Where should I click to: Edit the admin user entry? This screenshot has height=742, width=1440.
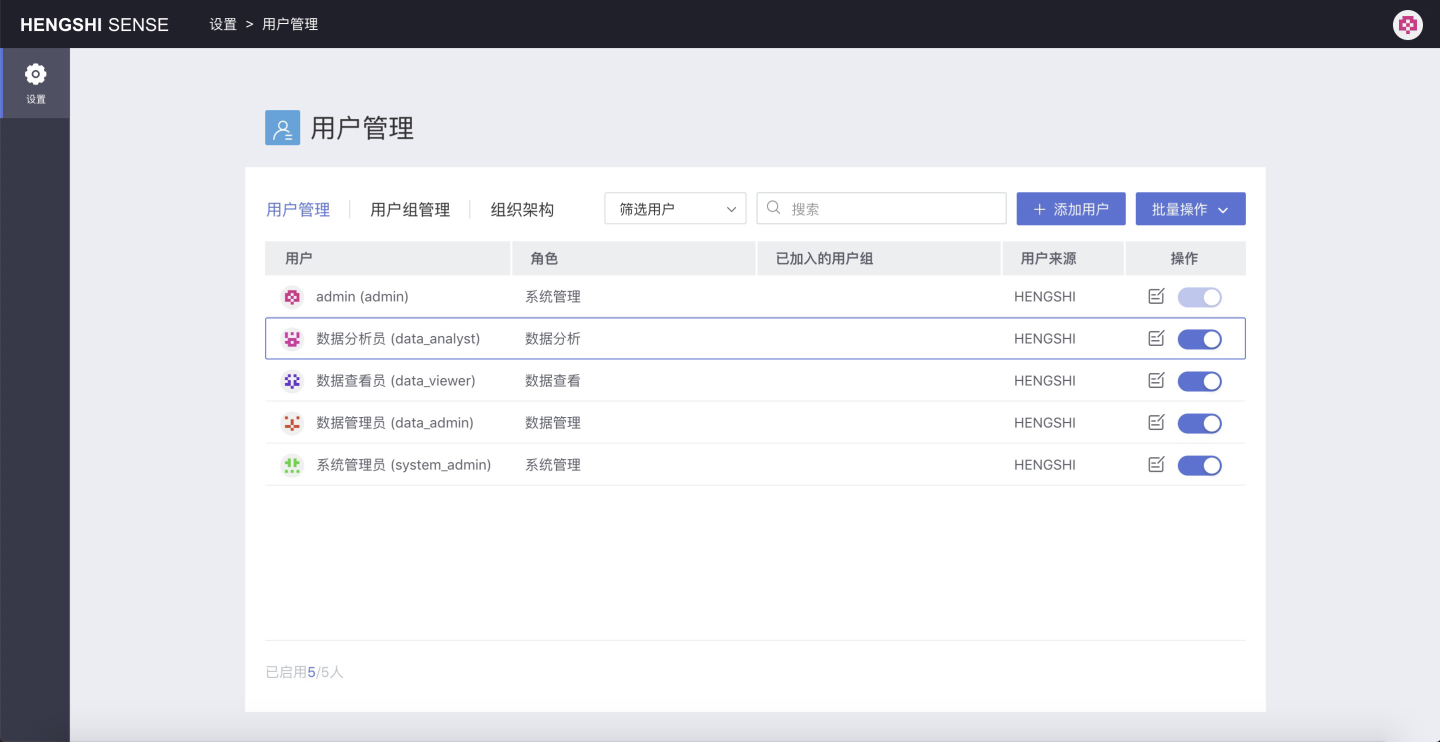pyautogui.click(x=1156, y=296)
